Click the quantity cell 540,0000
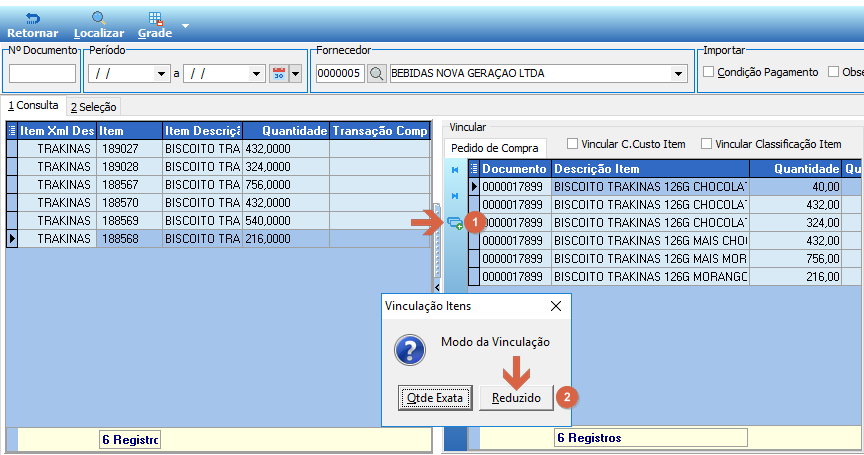The width and height of the screenshot is (864, 455). click(x=286, y=221)
